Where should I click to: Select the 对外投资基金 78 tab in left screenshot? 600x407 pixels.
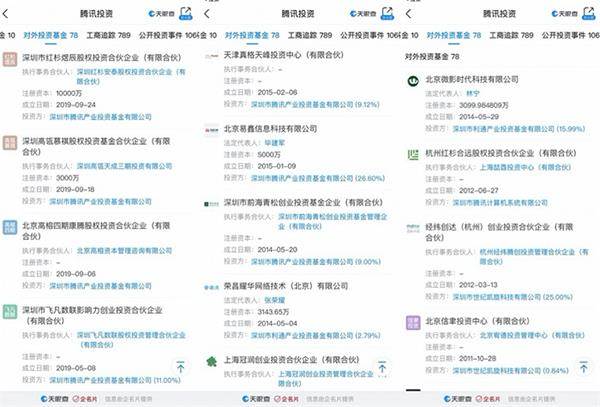51,35
